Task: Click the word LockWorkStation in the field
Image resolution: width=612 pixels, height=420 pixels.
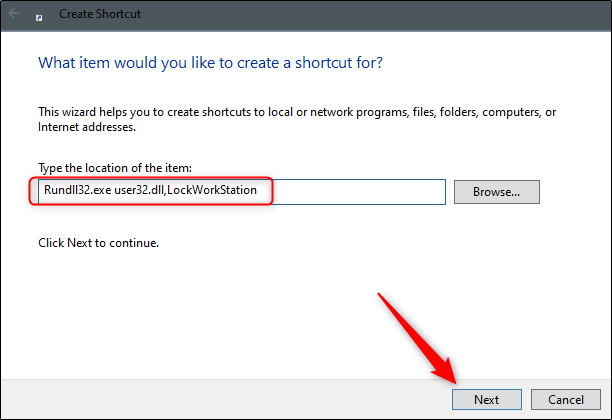Action: click(212, 190)
